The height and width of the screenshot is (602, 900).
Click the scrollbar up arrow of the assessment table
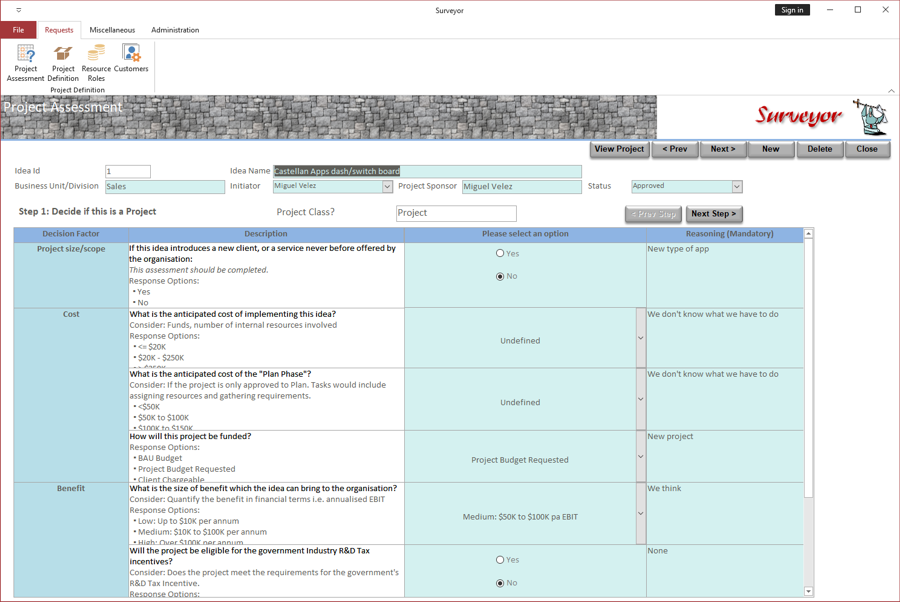pos(808,234)
